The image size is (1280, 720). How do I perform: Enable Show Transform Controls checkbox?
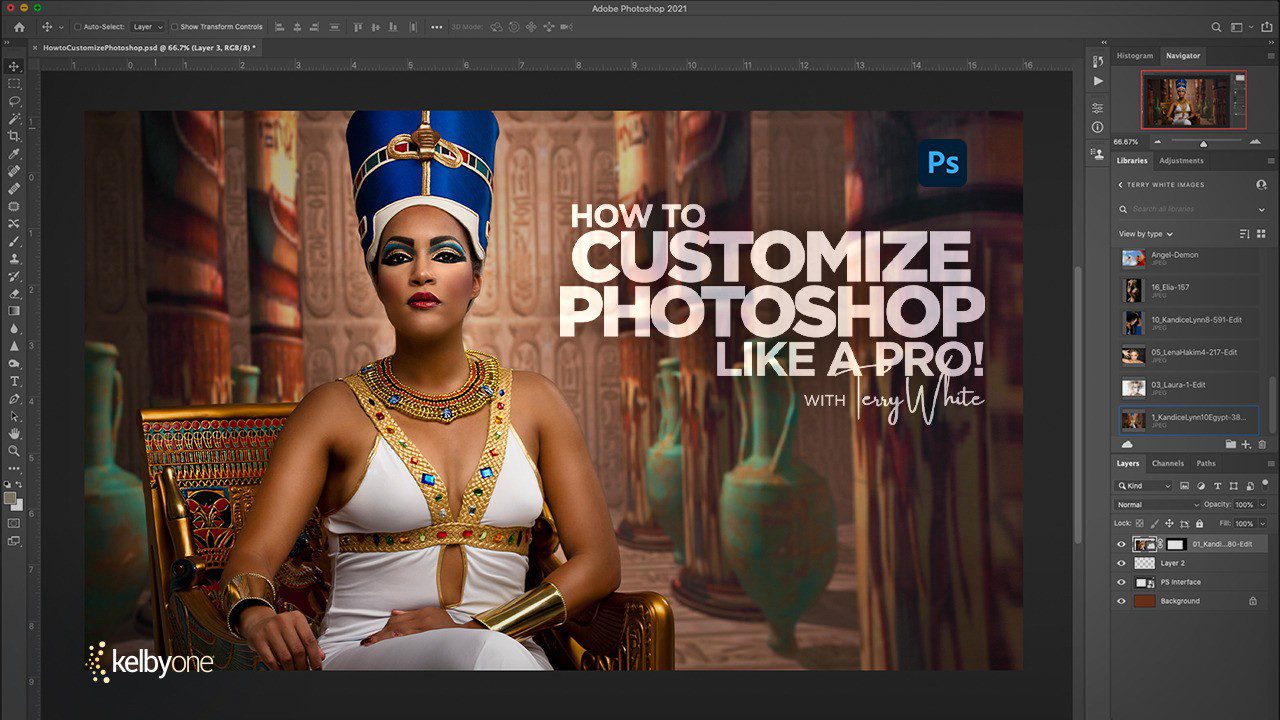point(175,27)
